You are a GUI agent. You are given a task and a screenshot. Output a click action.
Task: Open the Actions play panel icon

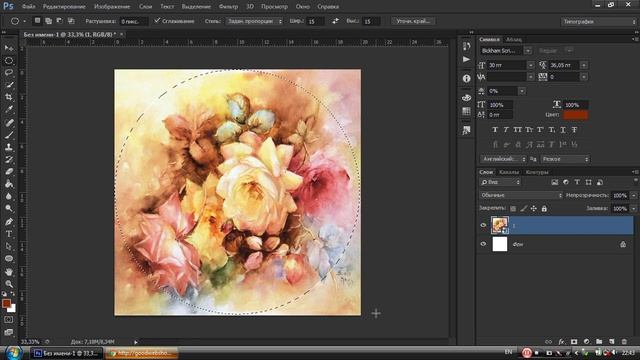467,60
